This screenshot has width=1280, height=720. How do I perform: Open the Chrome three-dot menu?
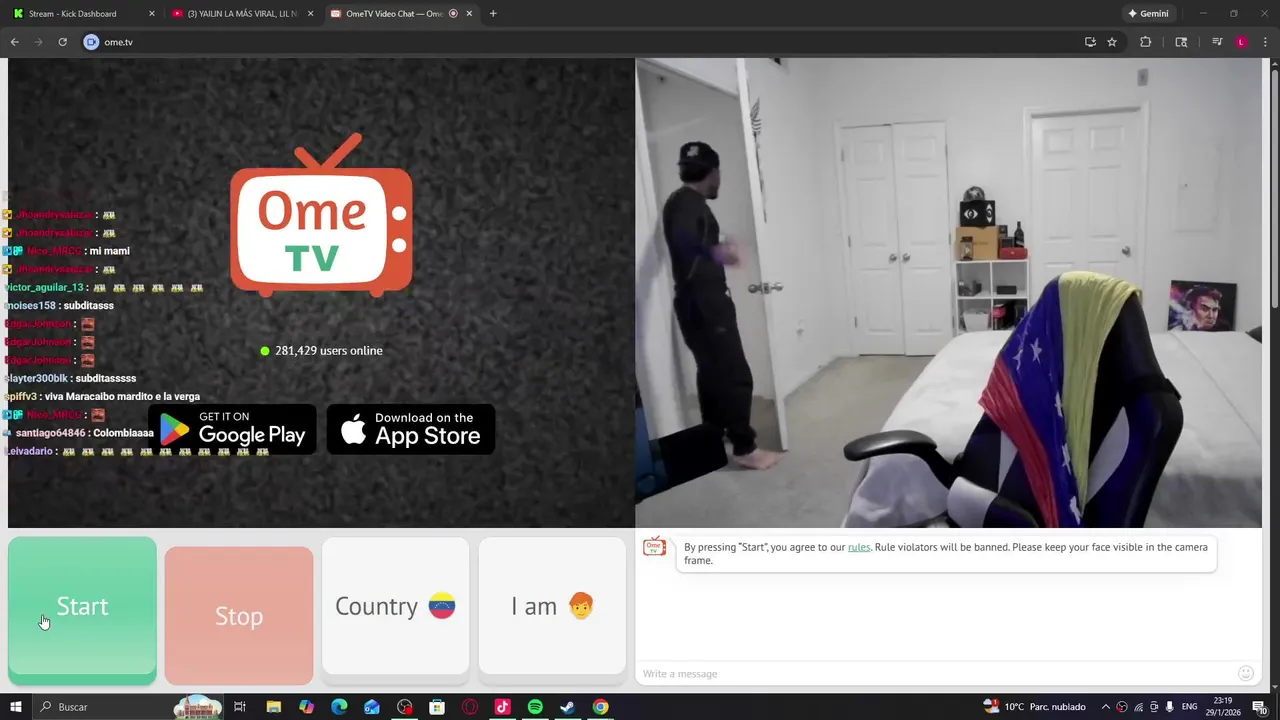point(1265,42)
